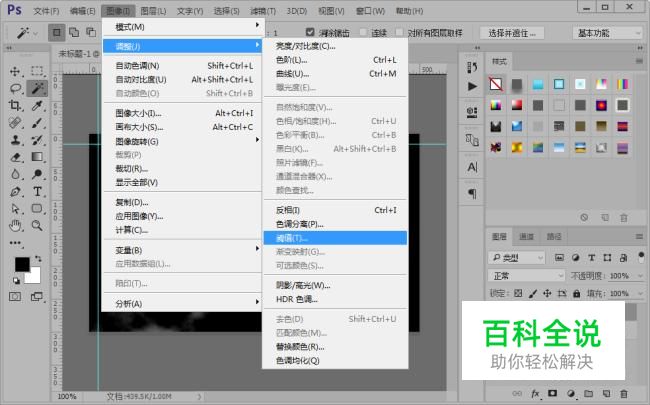Select the Hand tool

(15, 226)
